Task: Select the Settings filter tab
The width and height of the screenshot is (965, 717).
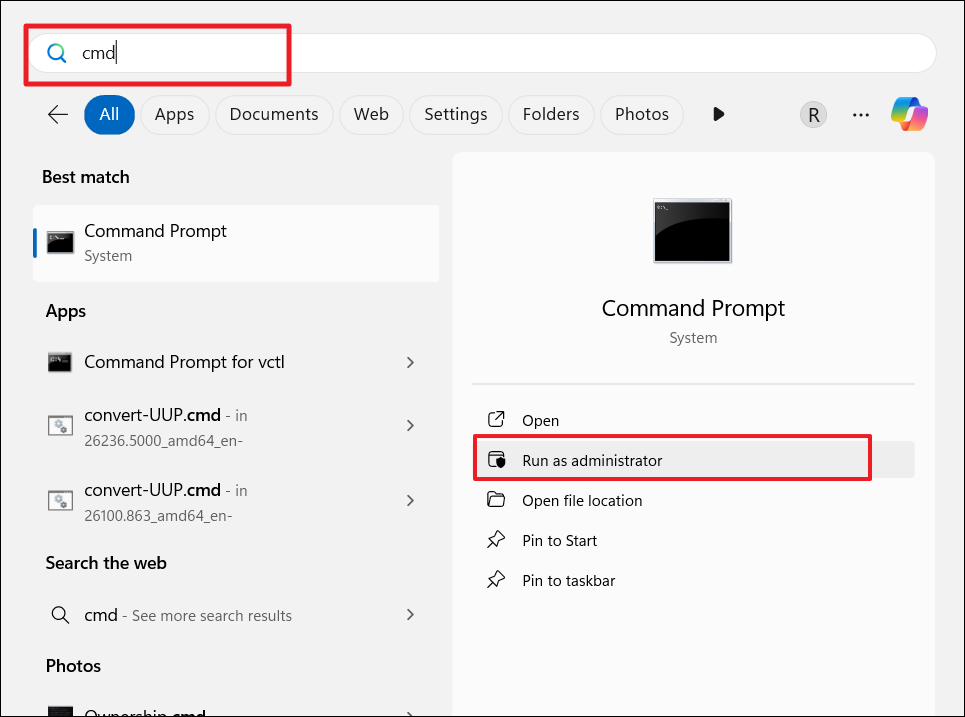Action: click(455, 115)
